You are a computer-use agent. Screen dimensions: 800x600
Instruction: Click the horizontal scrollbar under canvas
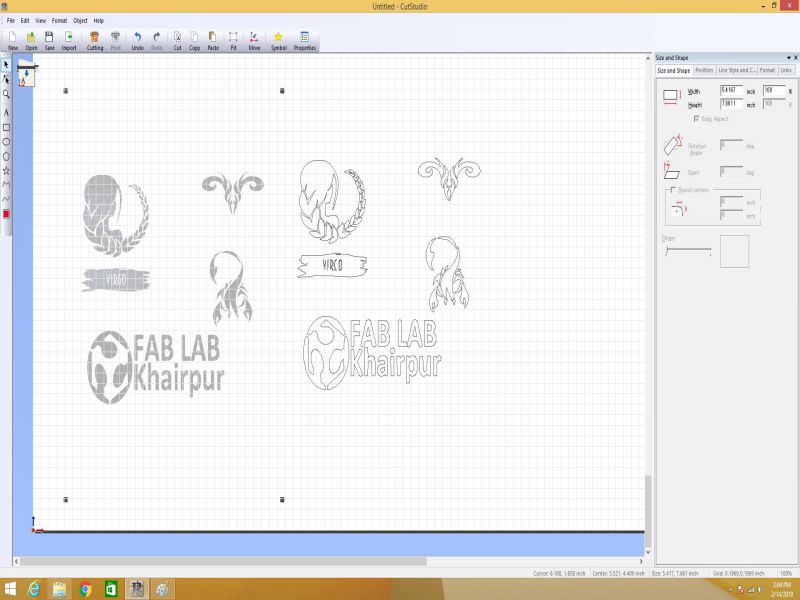(x=223, y=561)
